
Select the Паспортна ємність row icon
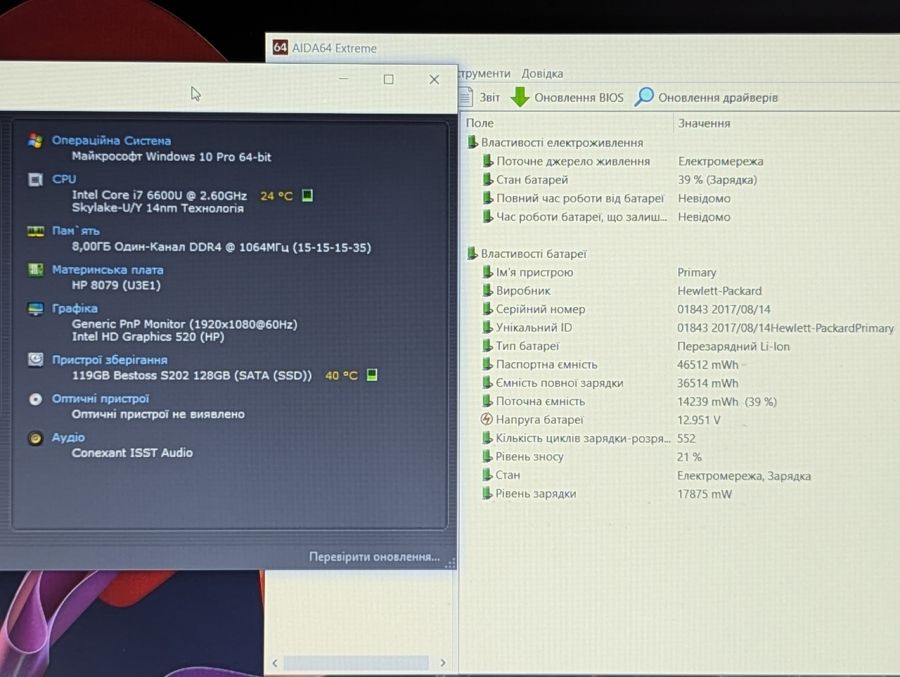point(487,364)
